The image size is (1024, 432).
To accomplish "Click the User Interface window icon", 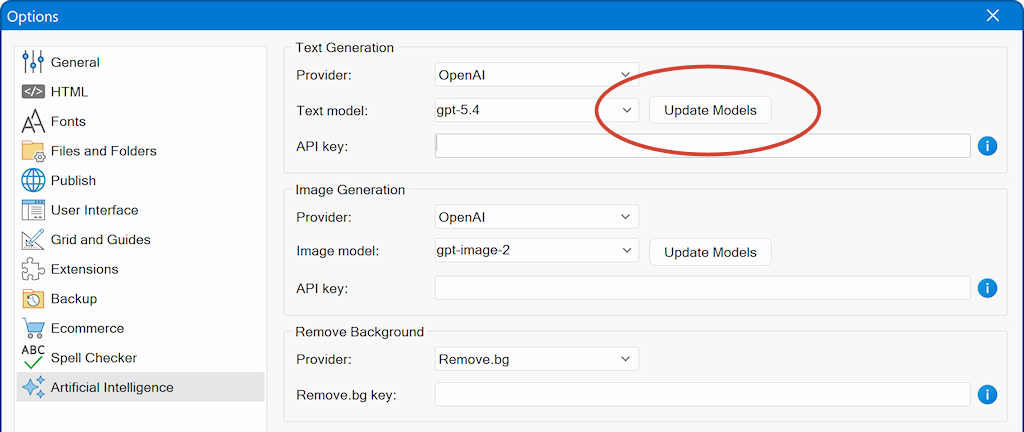I will coord(33,210).
